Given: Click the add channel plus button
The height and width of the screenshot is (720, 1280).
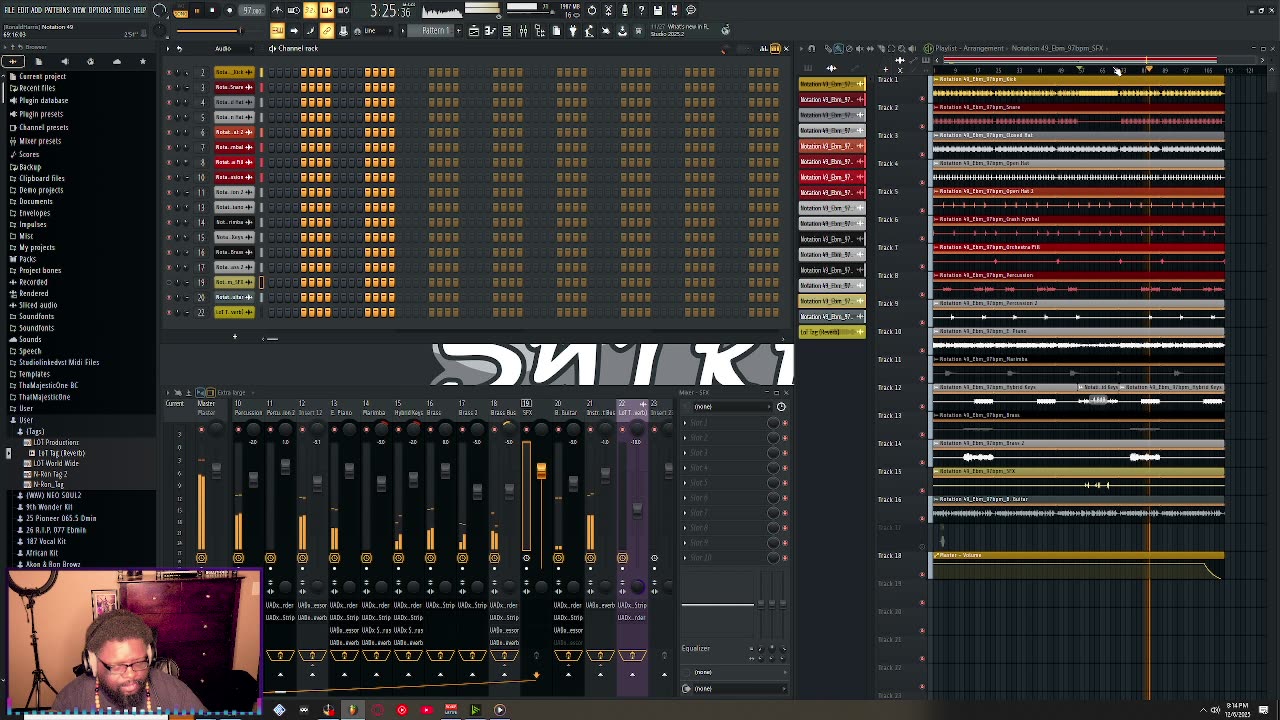Looking at the screenshot, I should pyautogui.click(x=235, y=337).
